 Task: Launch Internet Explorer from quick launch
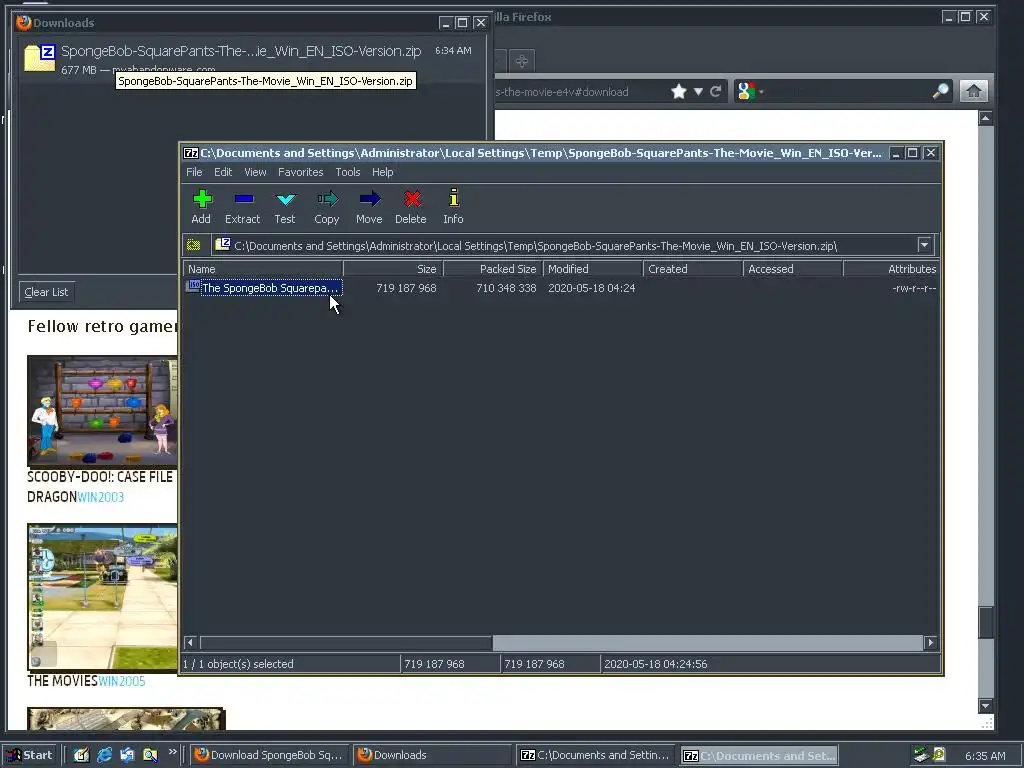pyautogui.click(x=104, y=754)
